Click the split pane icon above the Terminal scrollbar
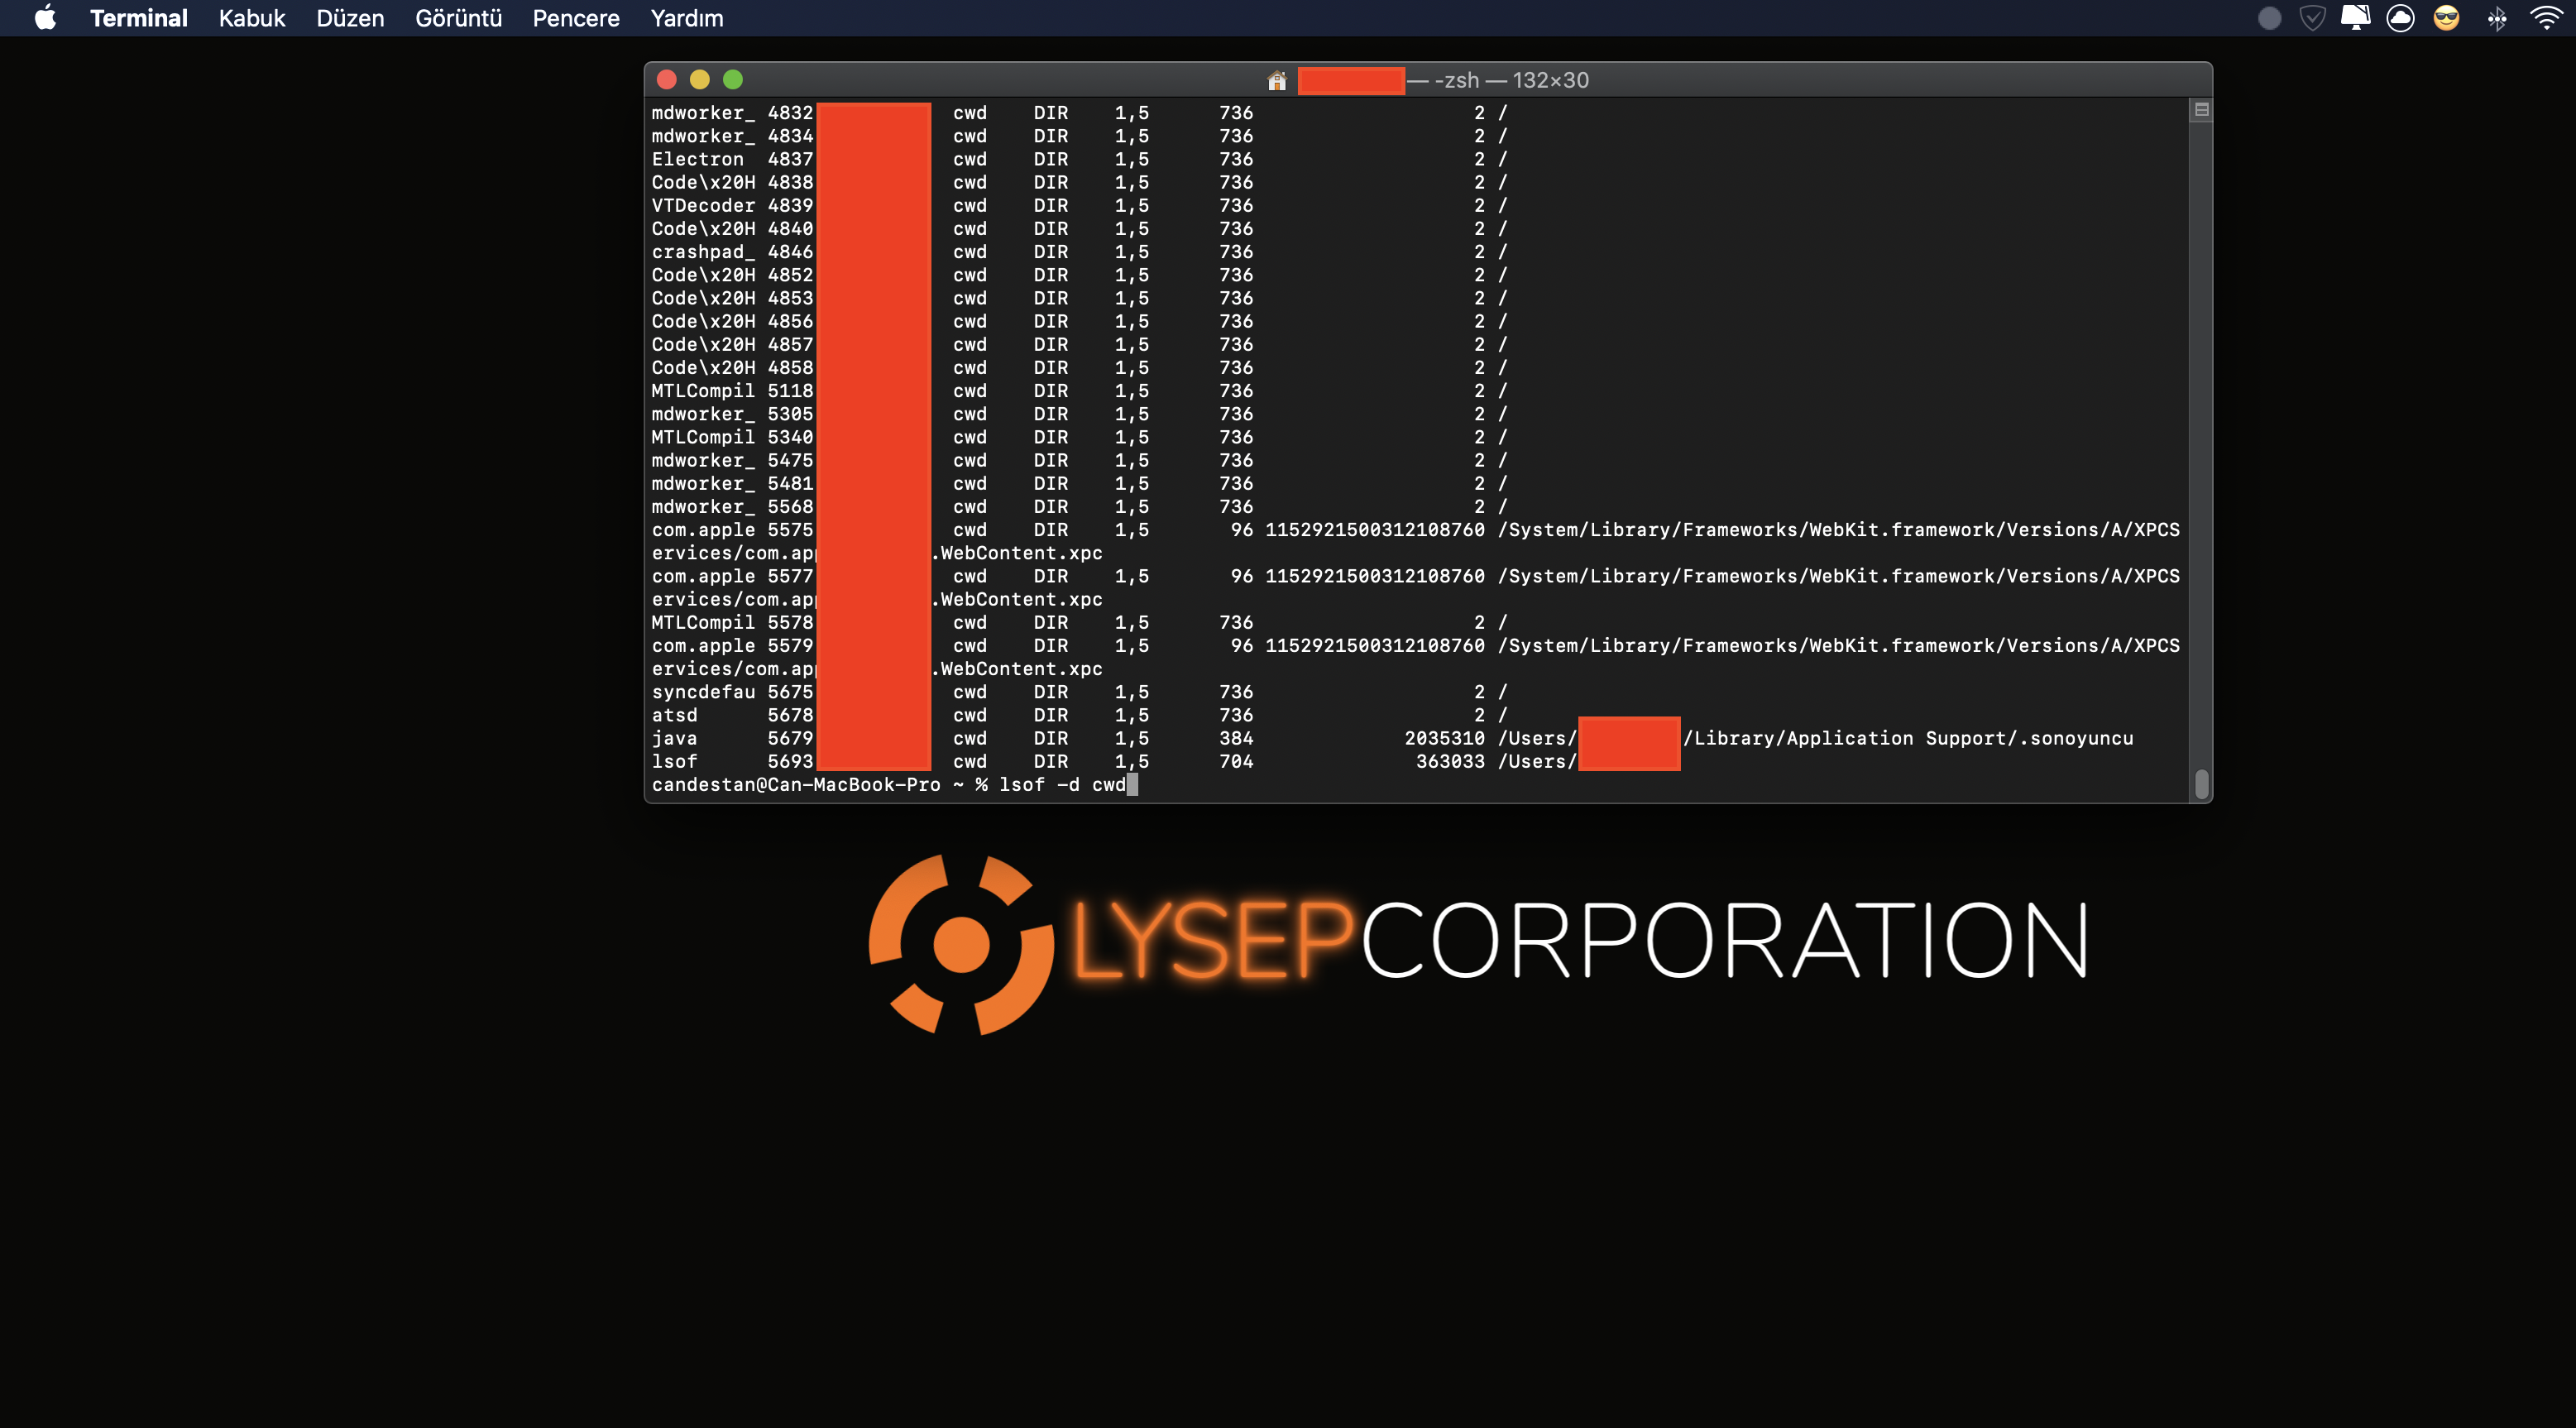 coord(2201,110)
